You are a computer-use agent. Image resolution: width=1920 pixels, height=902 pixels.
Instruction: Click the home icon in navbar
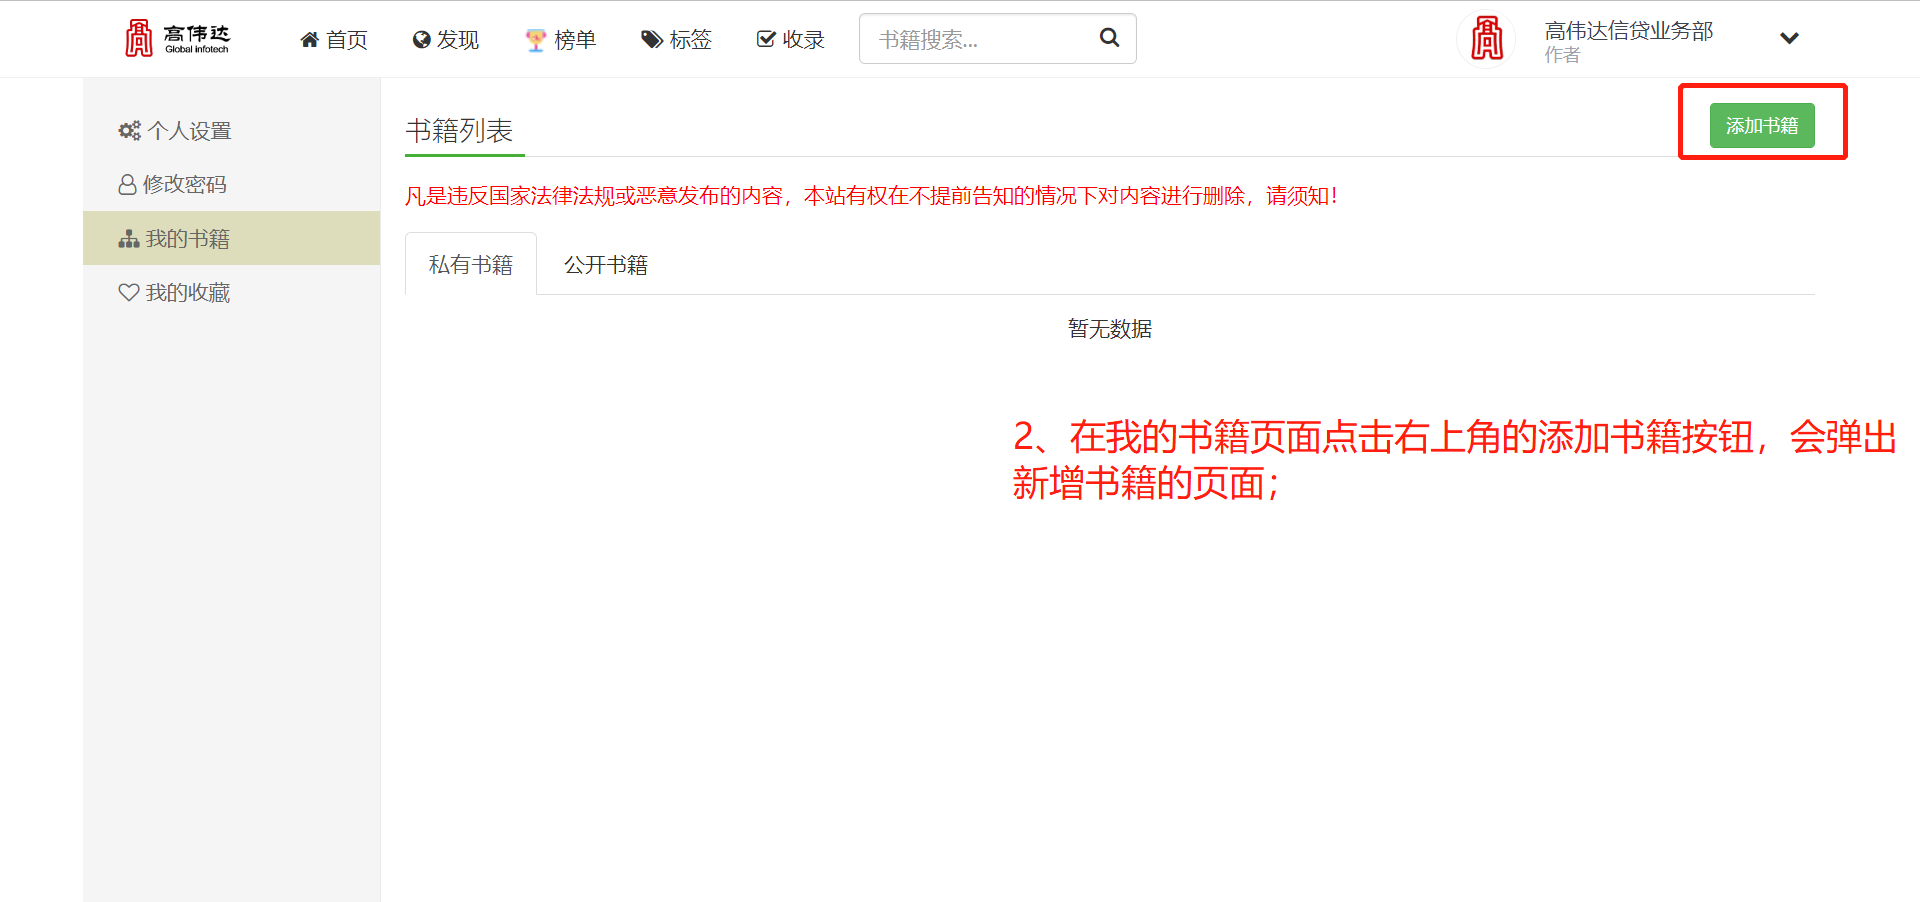pos(310,40)
